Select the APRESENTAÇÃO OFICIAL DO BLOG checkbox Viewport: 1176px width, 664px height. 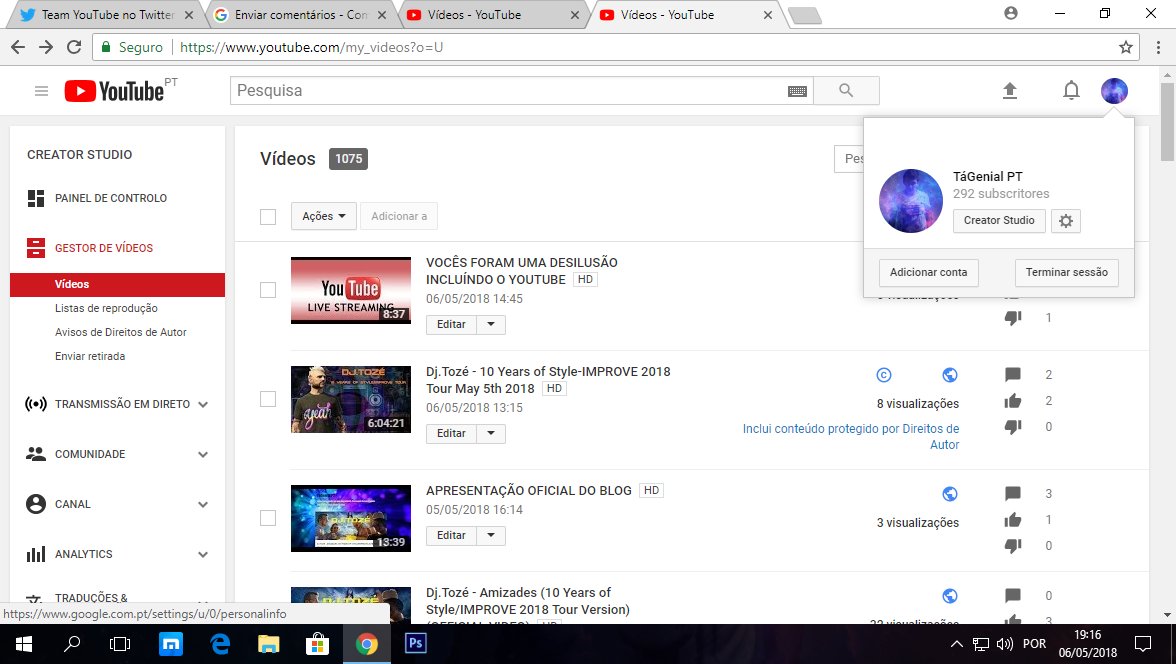(268, 518)
